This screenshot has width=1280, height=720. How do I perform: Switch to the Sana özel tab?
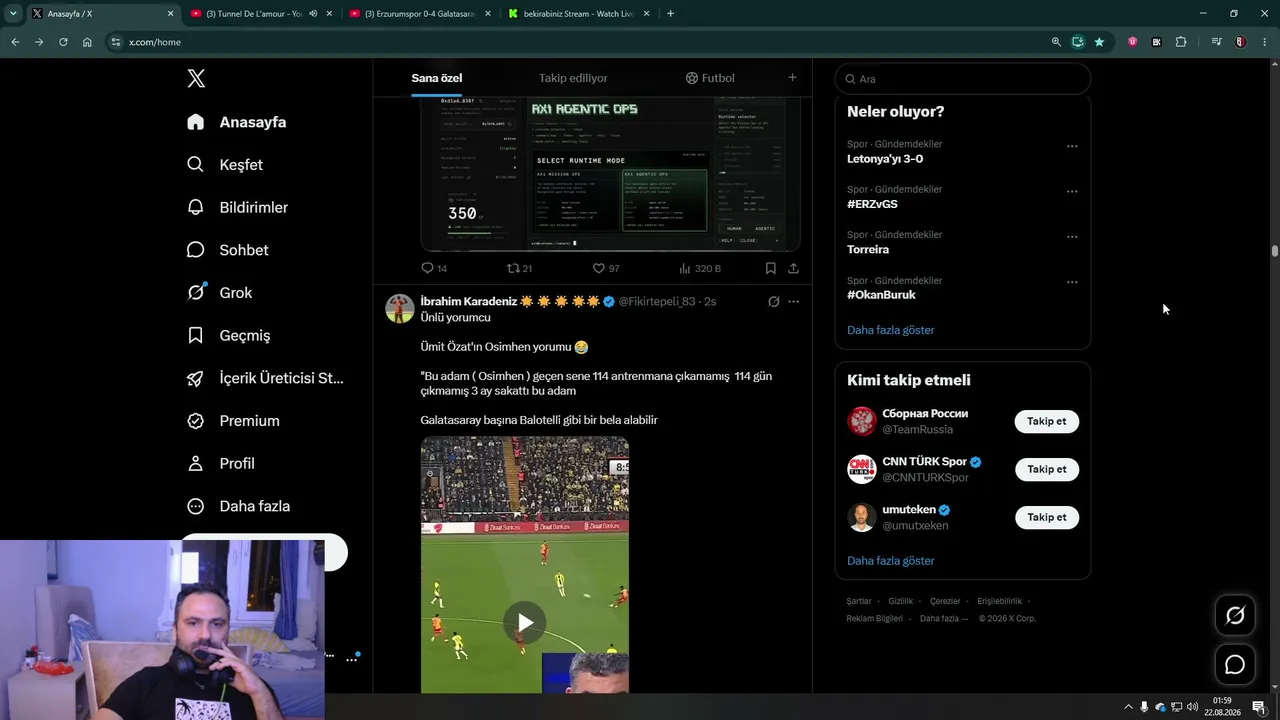[x=437, y=78]
